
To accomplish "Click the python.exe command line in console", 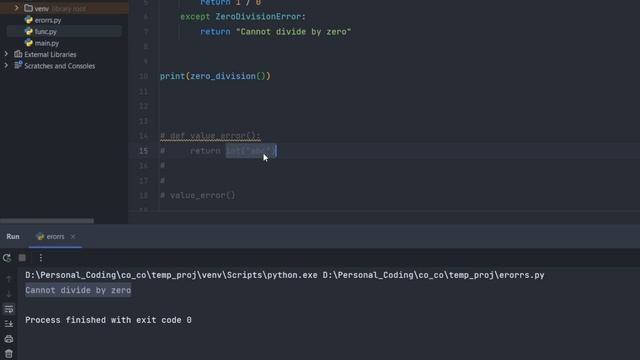I will point(285,275).
